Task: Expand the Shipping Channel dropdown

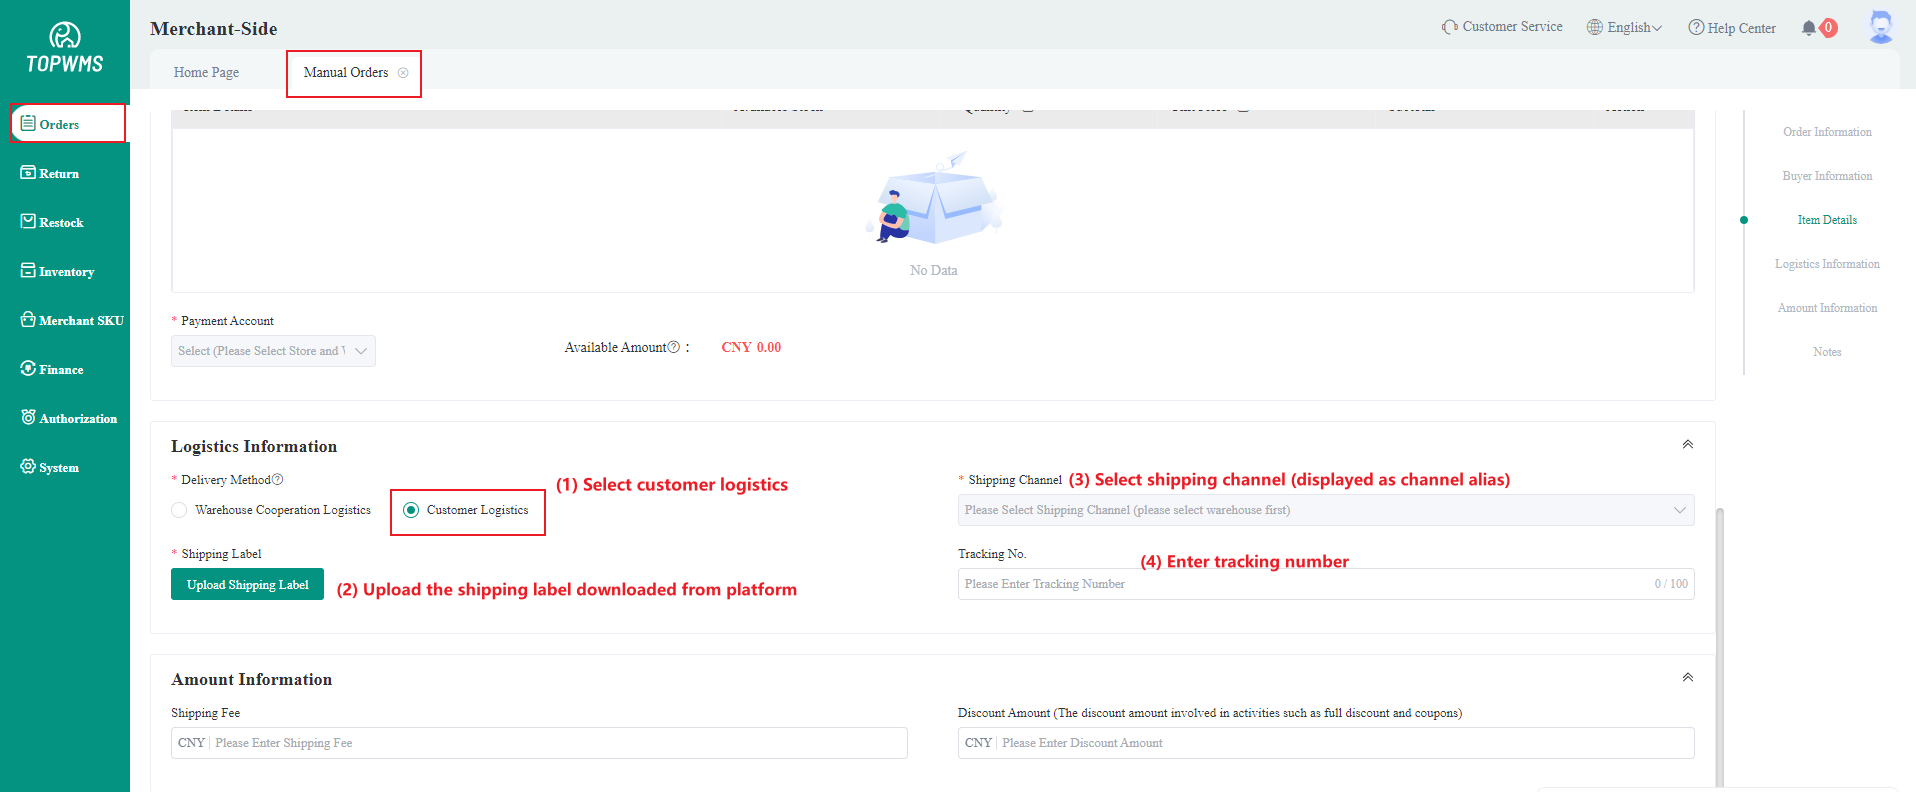Action: (1325, 510)
